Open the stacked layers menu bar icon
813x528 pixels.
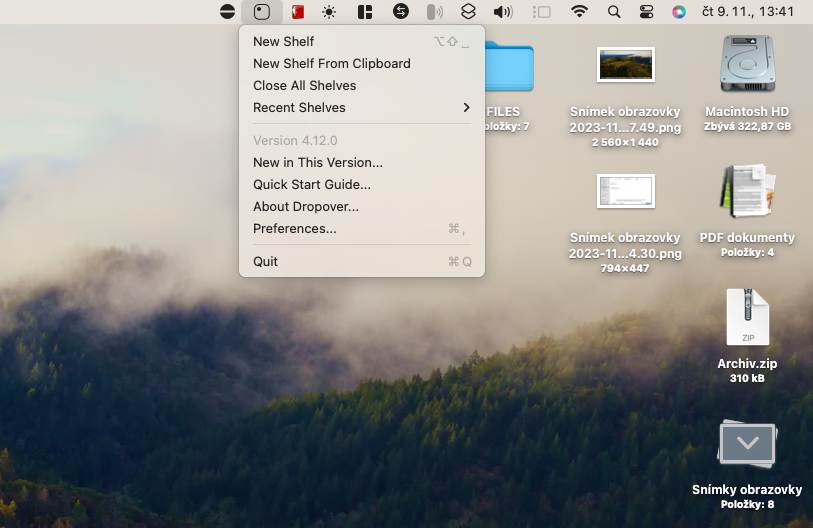pos(468,11)
